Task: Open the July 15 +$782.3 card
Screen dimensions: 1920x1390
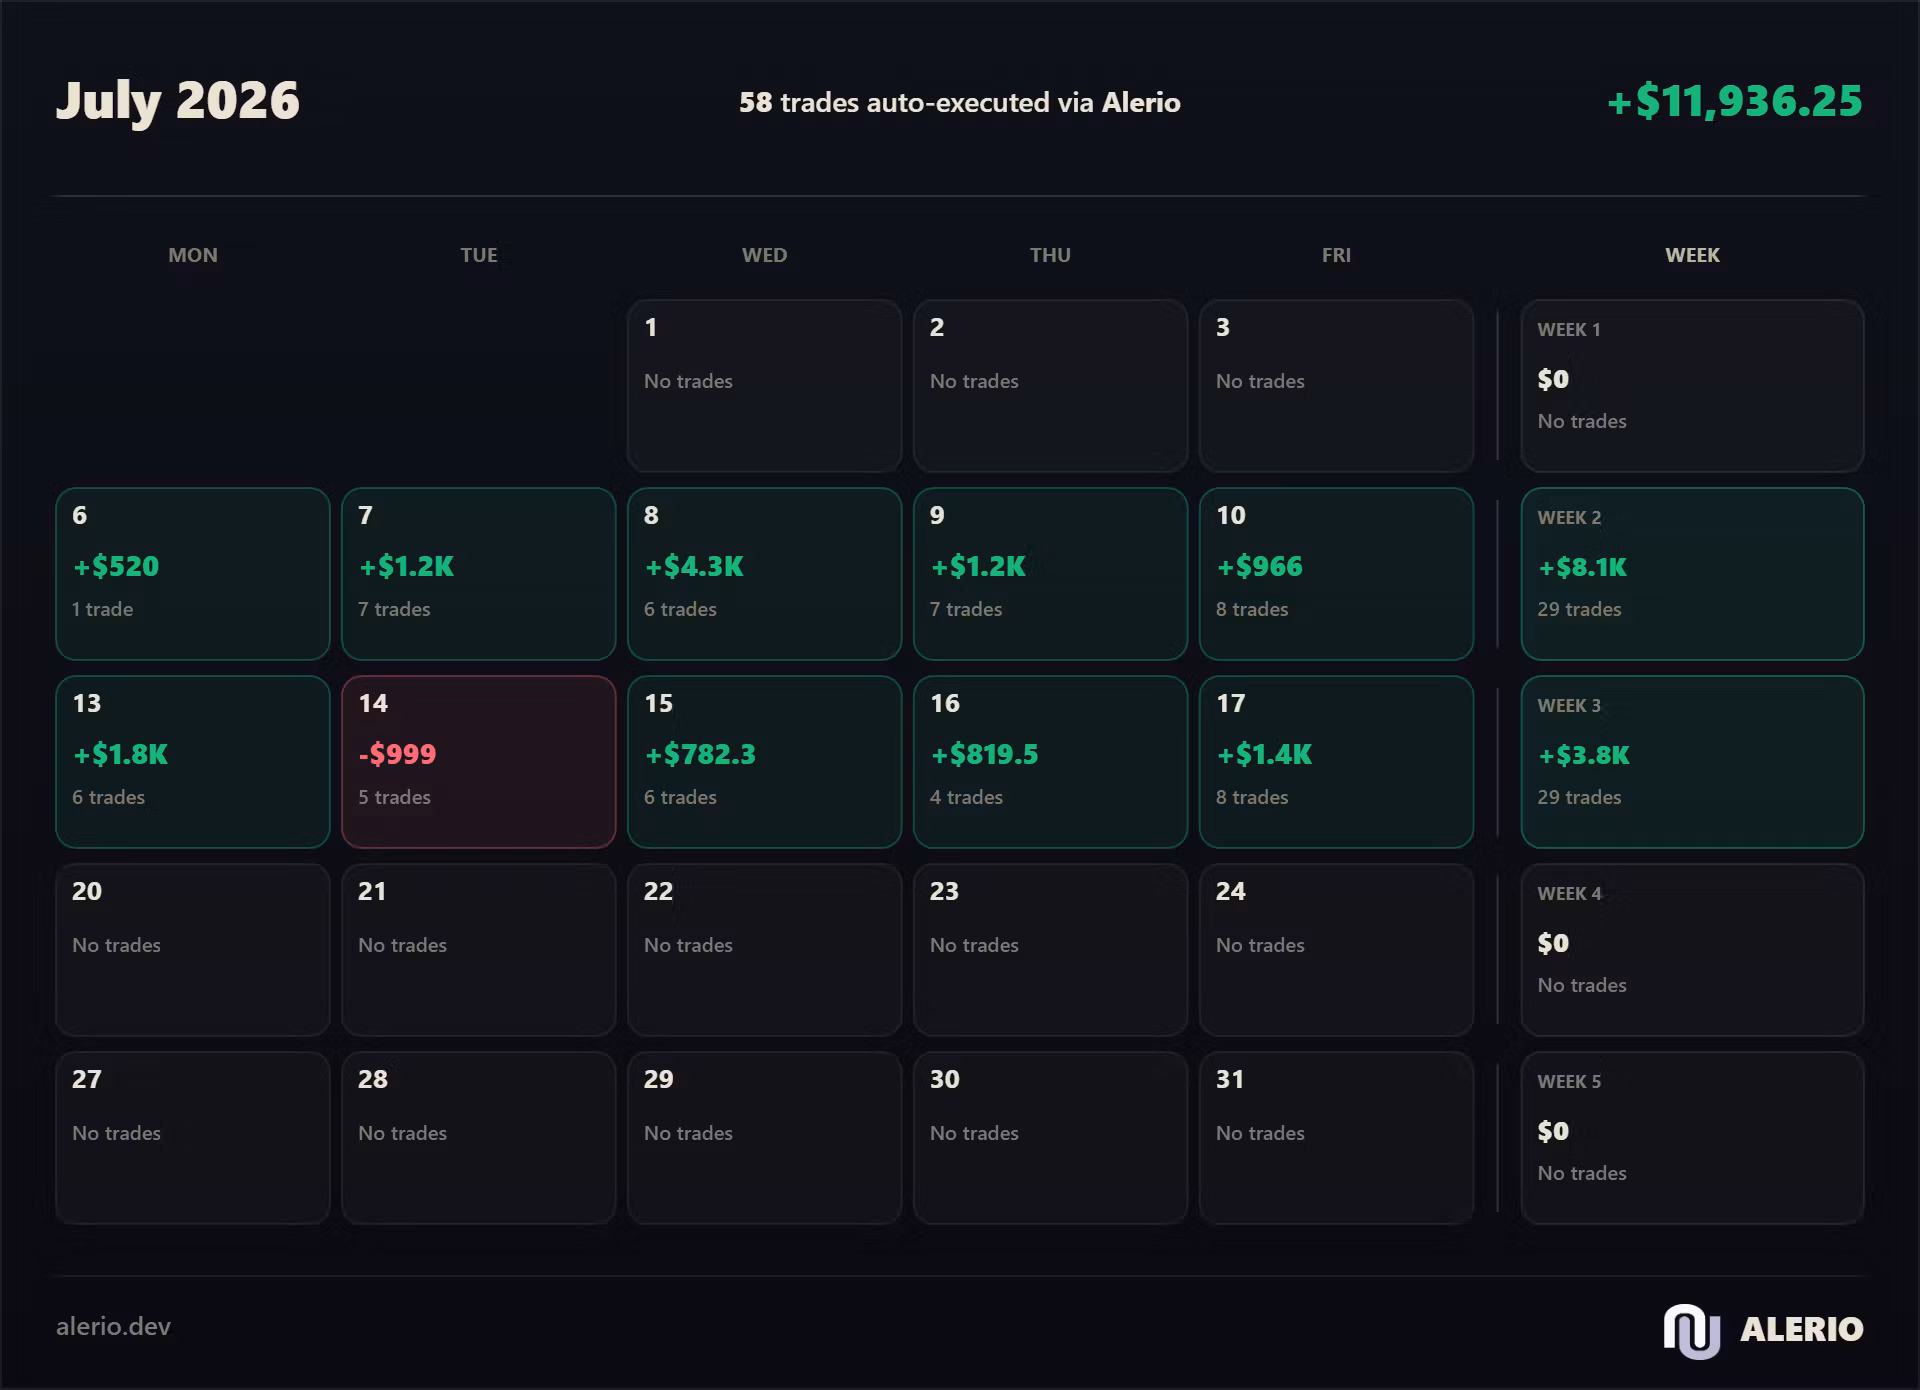Action: click(765, 762)
